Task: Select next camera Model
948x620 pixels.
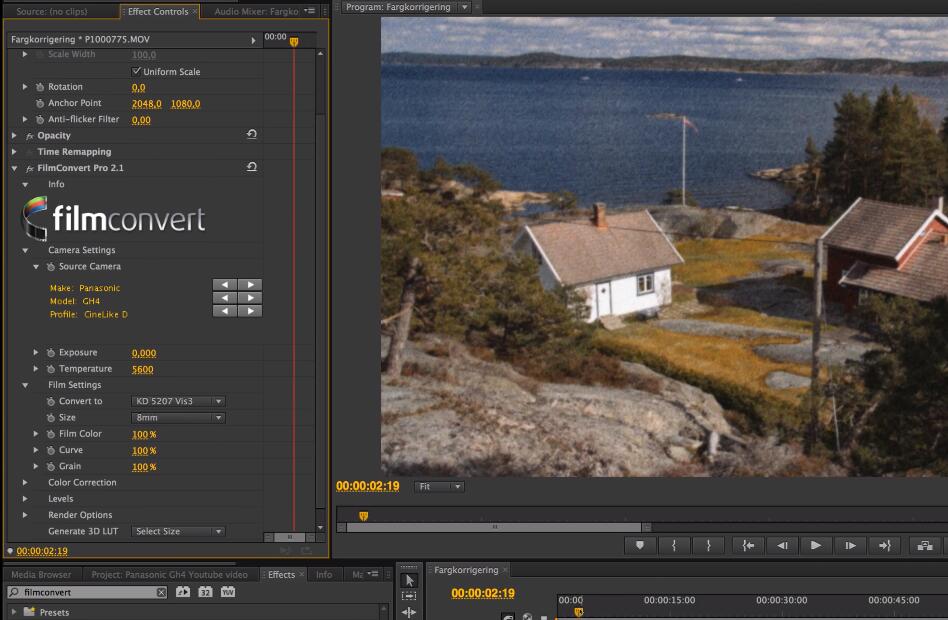Action: [250, 298]
